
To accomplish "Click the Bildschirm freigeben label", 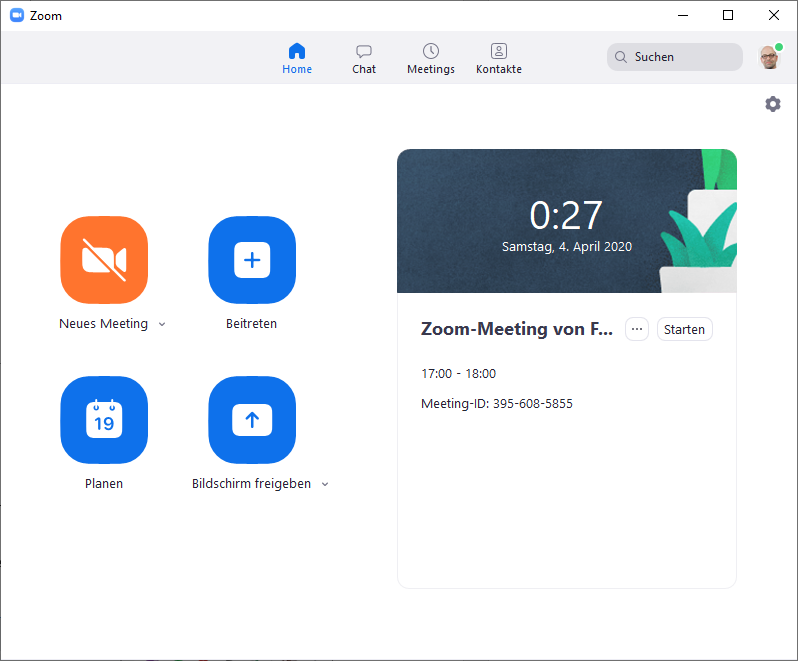I will [x=251, y=483].
